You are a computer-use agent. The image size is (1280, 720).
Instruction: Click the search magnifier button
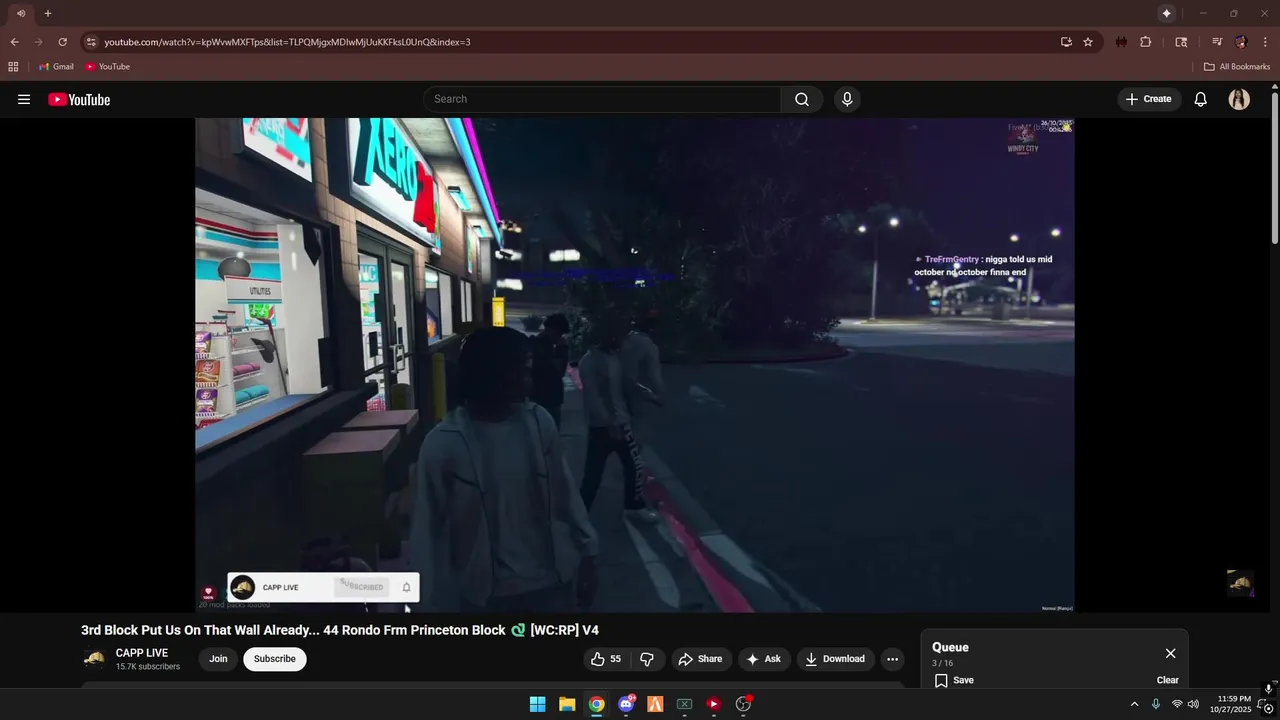[x=802, y=99]
